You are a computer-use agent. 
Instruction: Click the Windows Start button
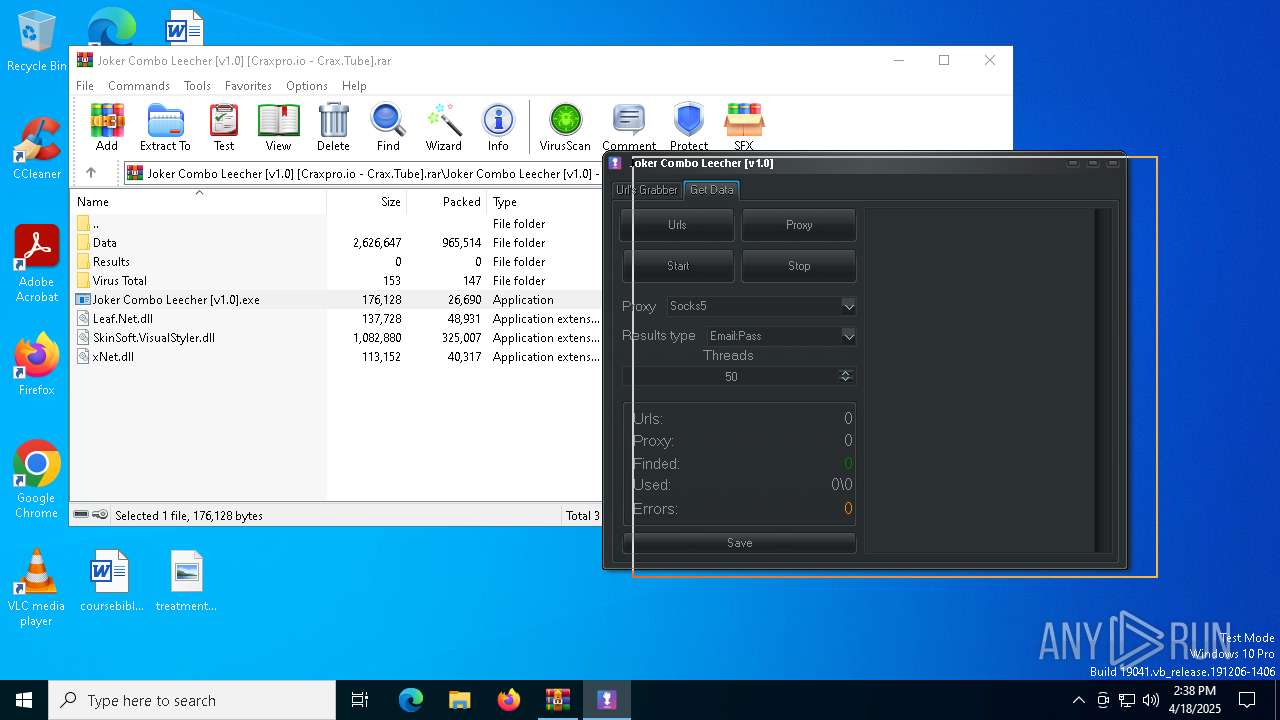[x=24, y=700]
